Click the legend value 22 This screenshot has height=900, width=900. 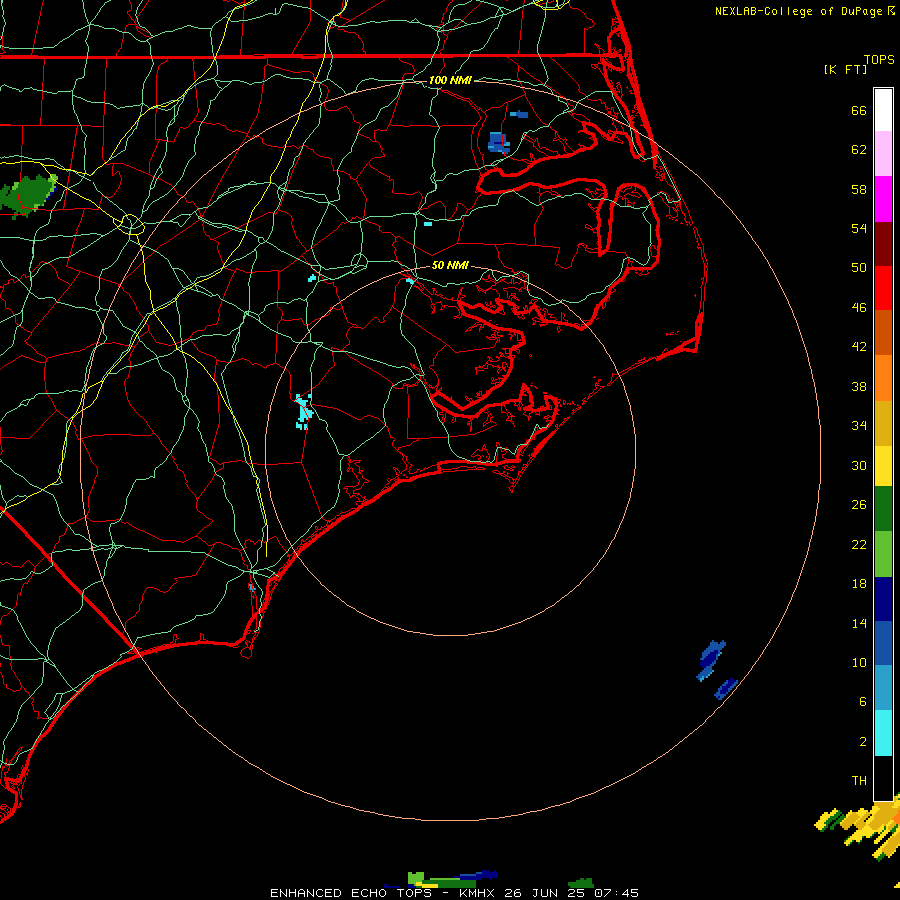[859, 544]
